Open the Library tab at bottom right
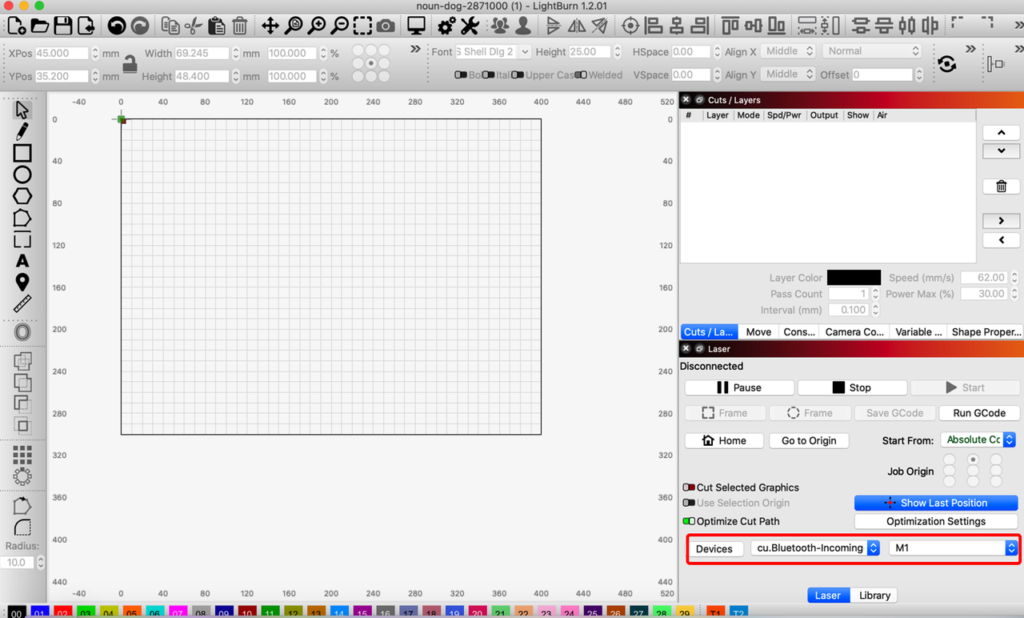This screenshot has width=1024, height=618. click(873, 595)
